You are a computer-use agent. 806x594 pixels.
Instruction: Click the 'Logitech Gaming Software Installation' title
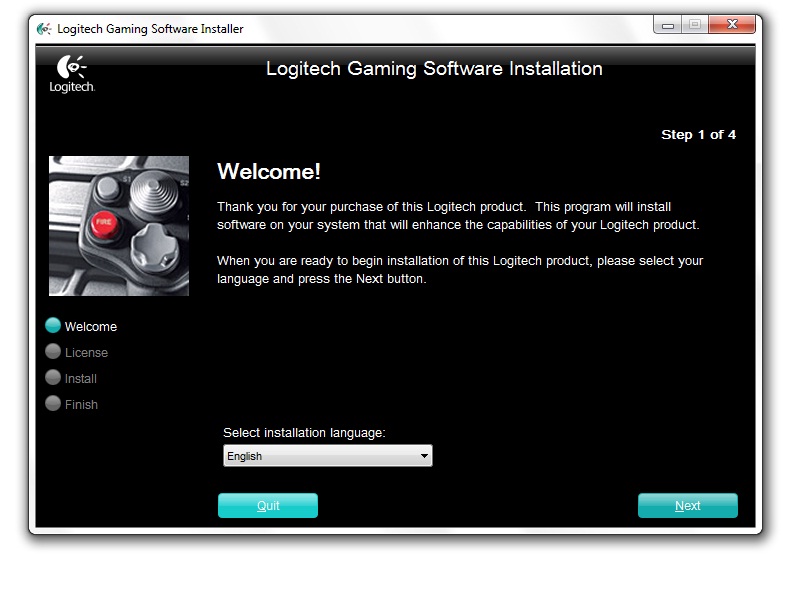click(x=434, y=69)
